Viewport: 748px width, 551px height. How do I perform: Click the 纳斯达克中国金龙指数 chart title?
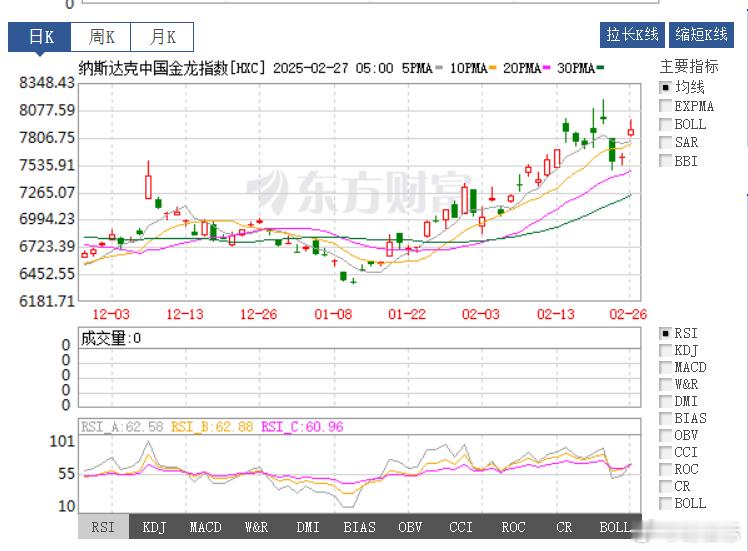(x=154, y=68)
